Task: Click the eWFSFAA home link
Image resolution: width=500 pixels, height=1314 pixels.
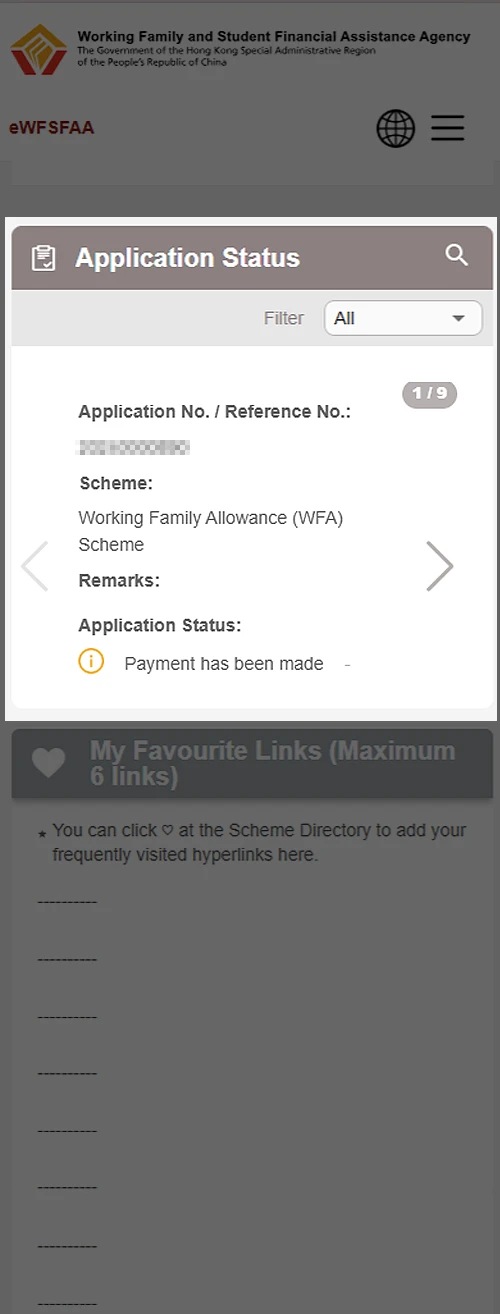Action: (52, 128)
